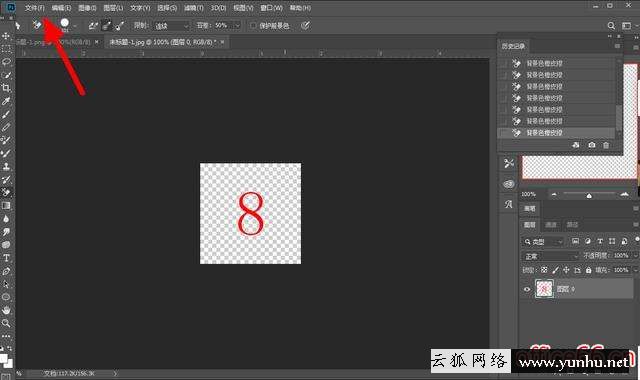The image size is (640, 380).
Task: Click the navigator zoom slider handle
Action: (x=589, y=196)
